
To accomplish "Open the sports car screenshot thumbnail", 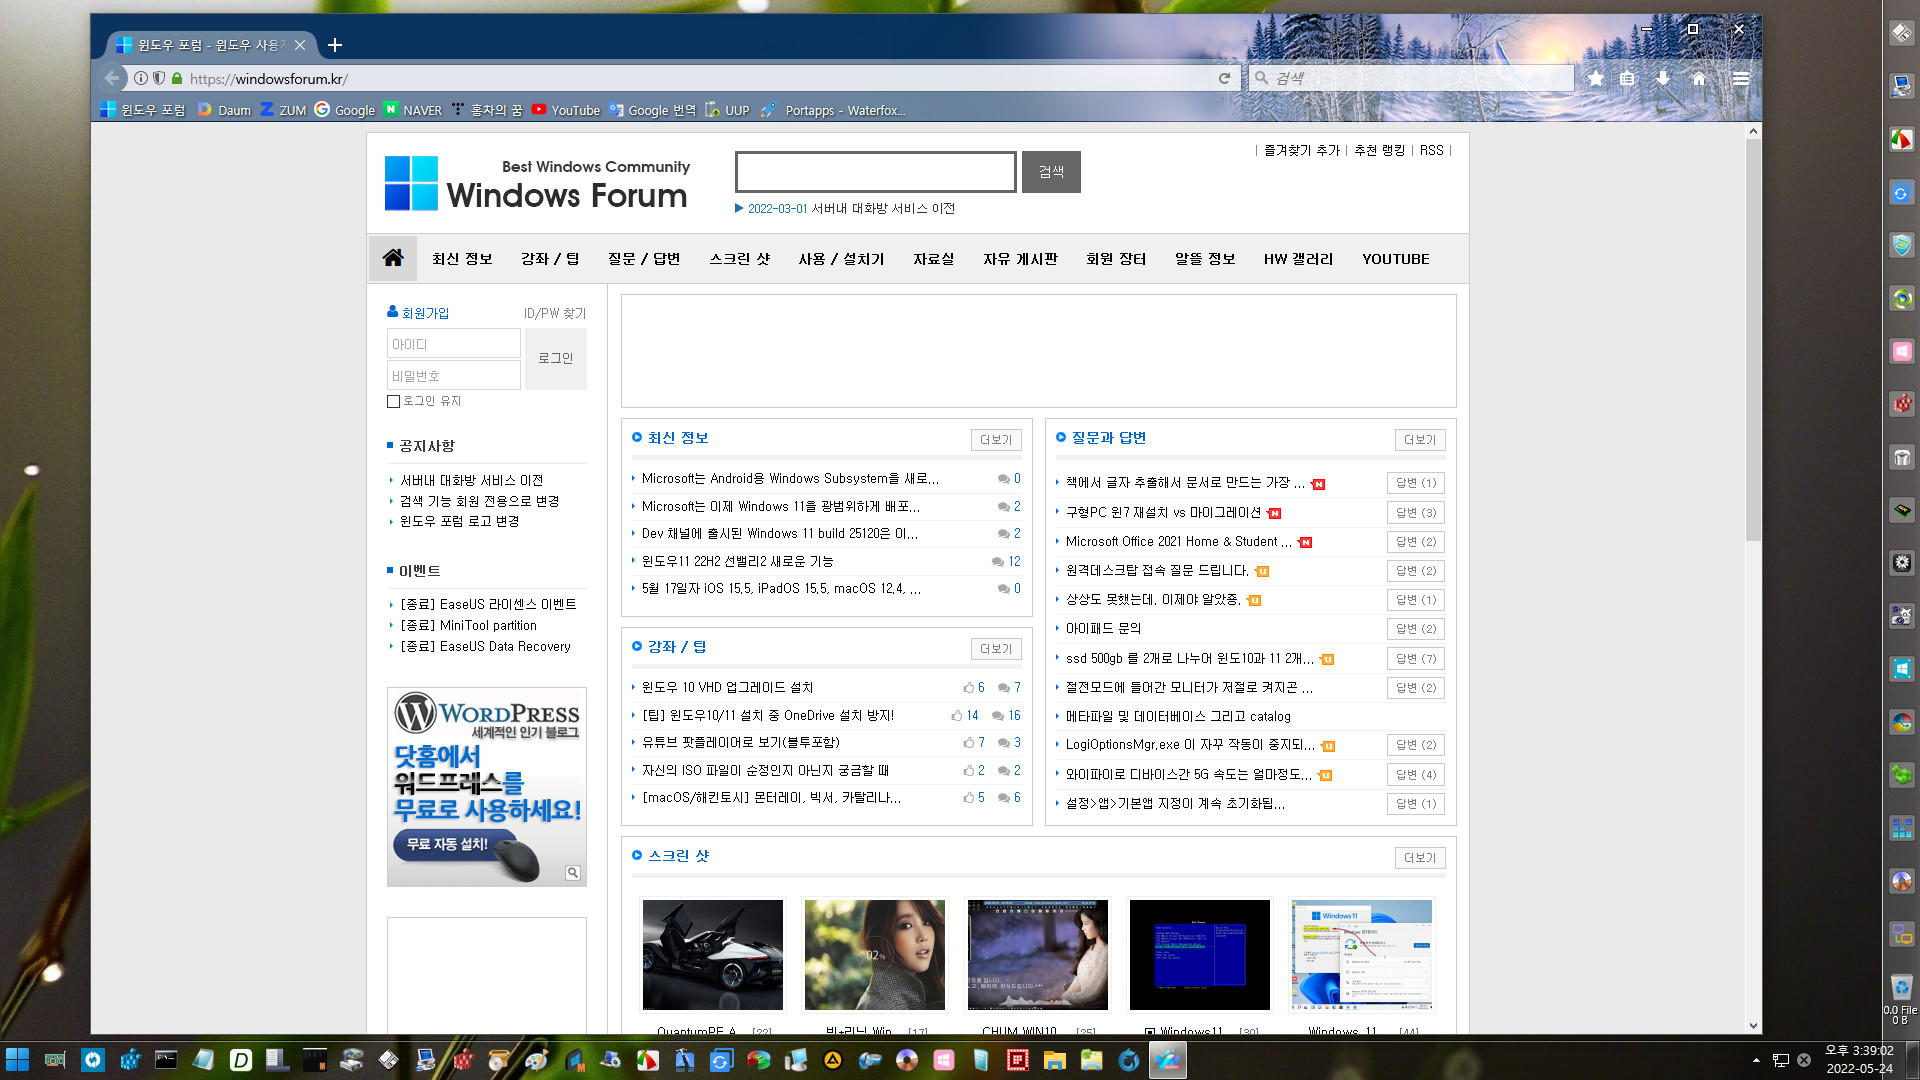I will [713, 954].
